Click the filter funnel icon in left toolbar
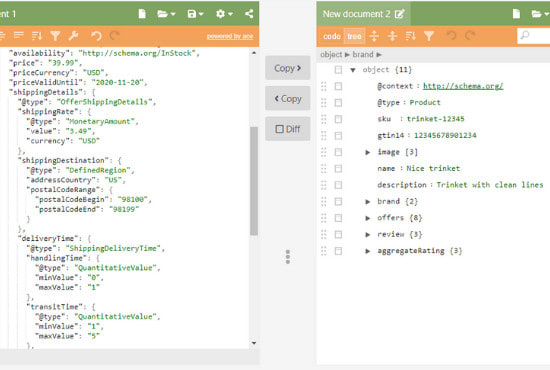This screenshot has width=550, height=370. coord(55,35)
